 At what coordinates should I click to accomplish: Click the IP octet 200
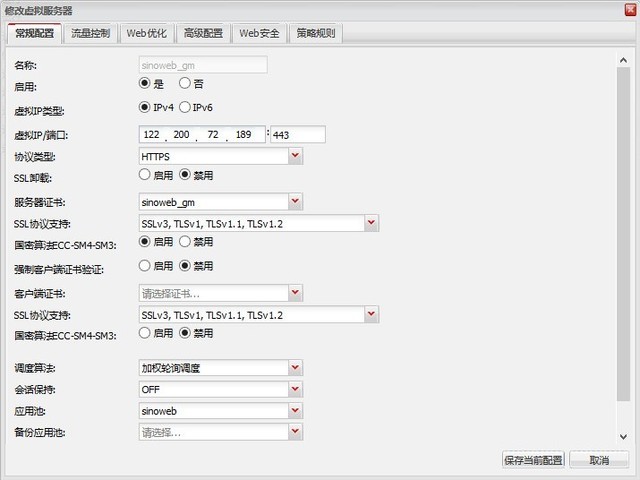tap(181, 134)
